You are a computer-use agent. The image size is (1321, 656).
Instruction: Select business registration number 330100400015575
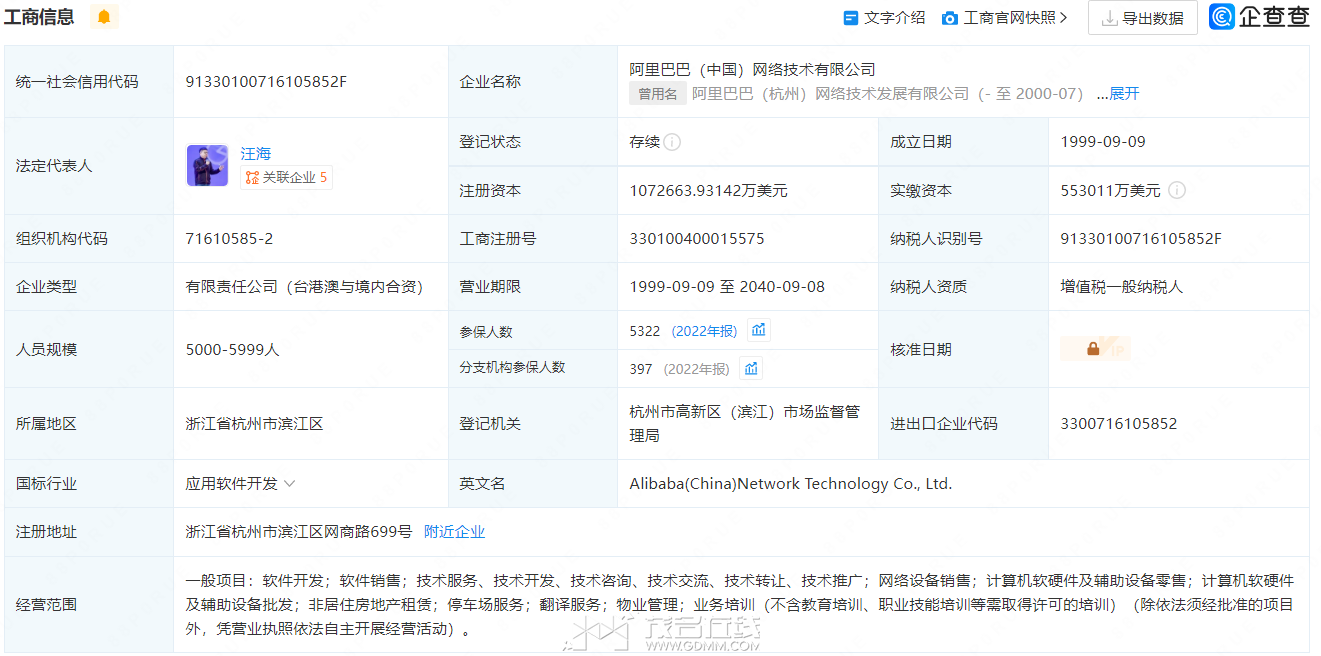click(697, 239)
